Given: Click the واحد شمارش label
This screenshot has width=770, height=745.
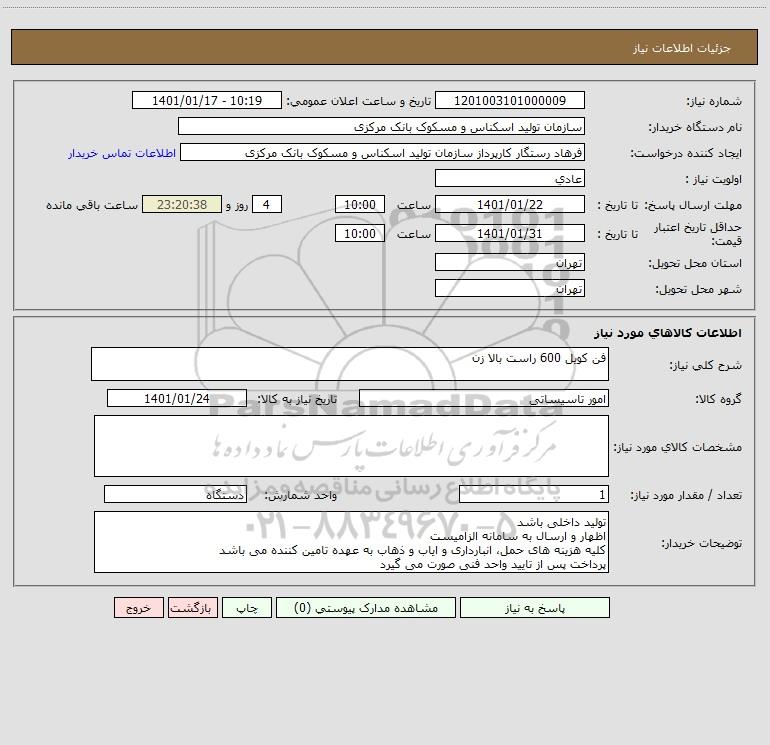Looking at the screenshot, I should pyautogui.click(x=301, y=496).
